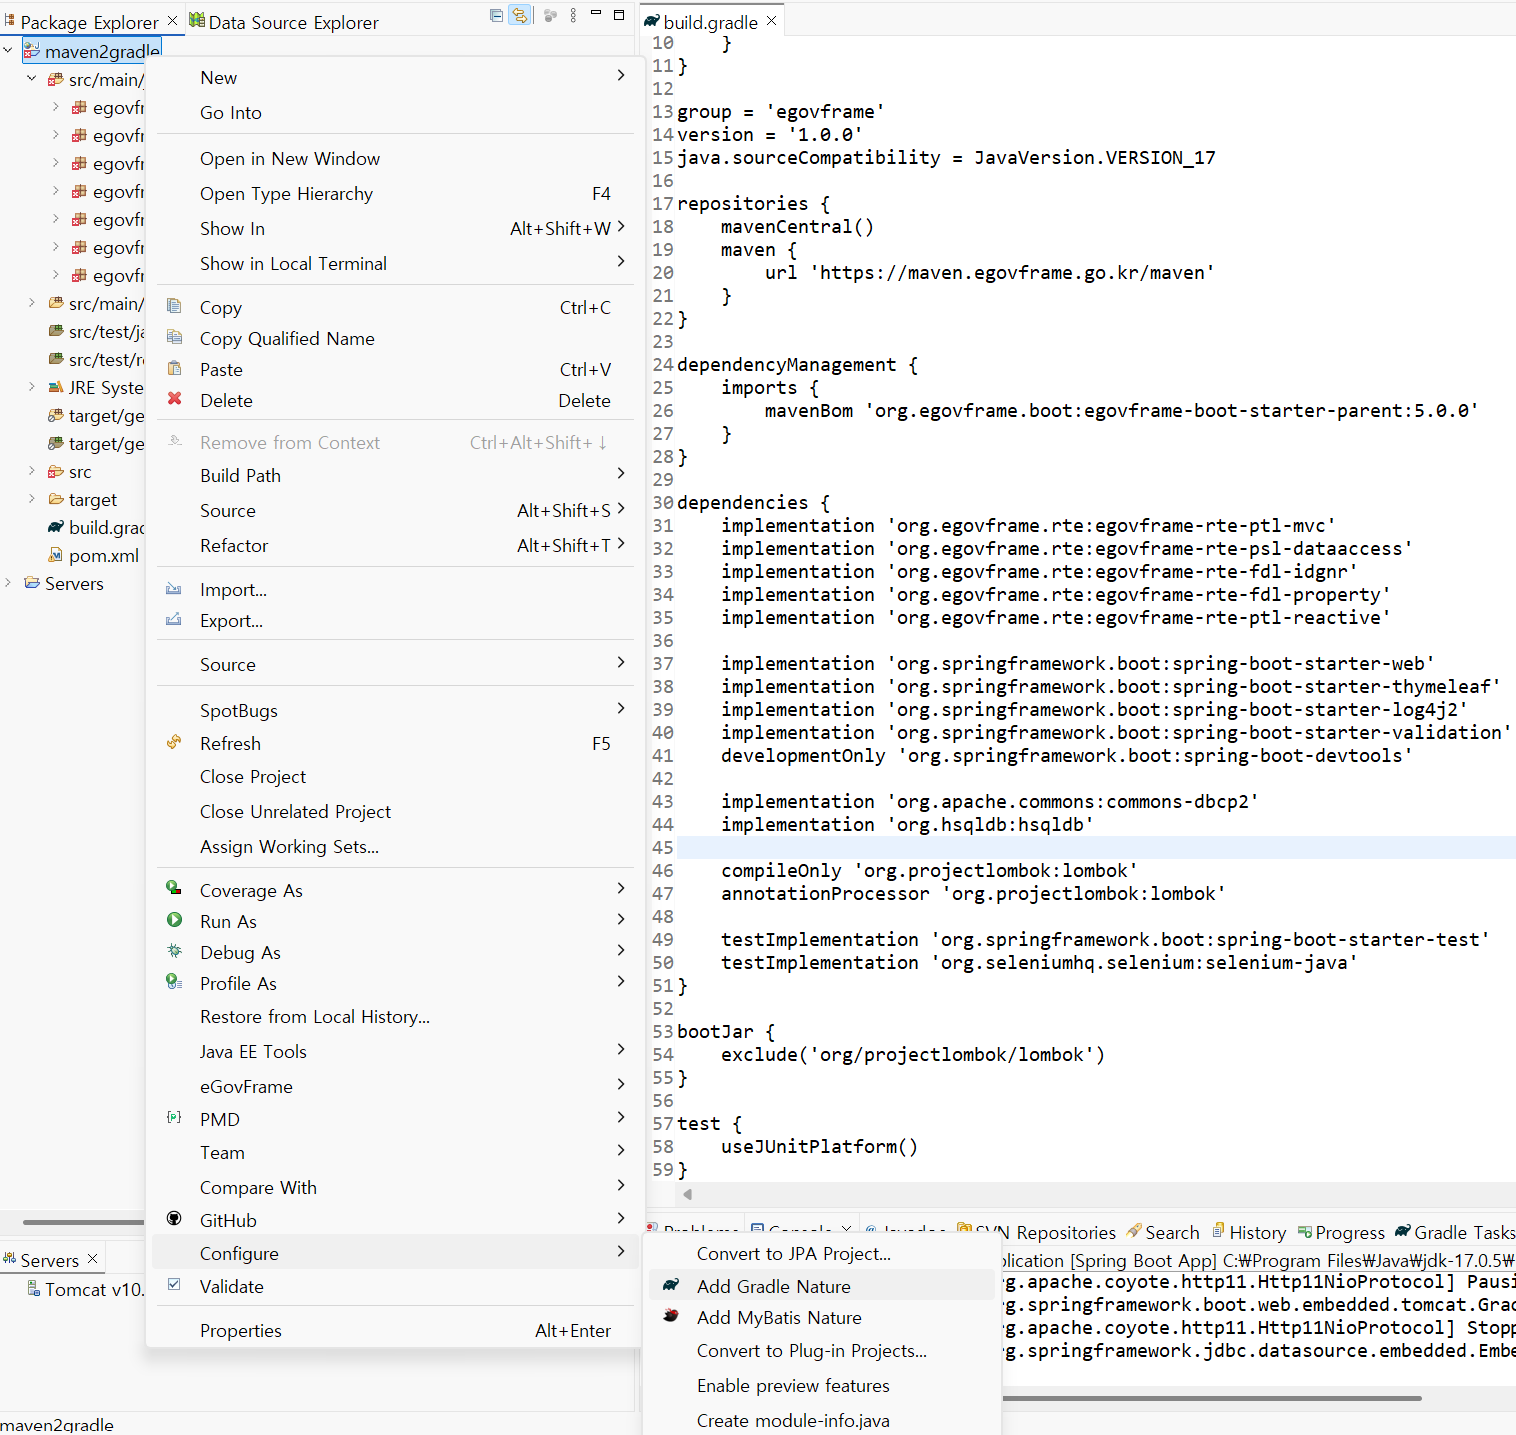Open the Package Explorer View Menu (three dots)
Screen dimensions: 1516x1435
(573, 15)
